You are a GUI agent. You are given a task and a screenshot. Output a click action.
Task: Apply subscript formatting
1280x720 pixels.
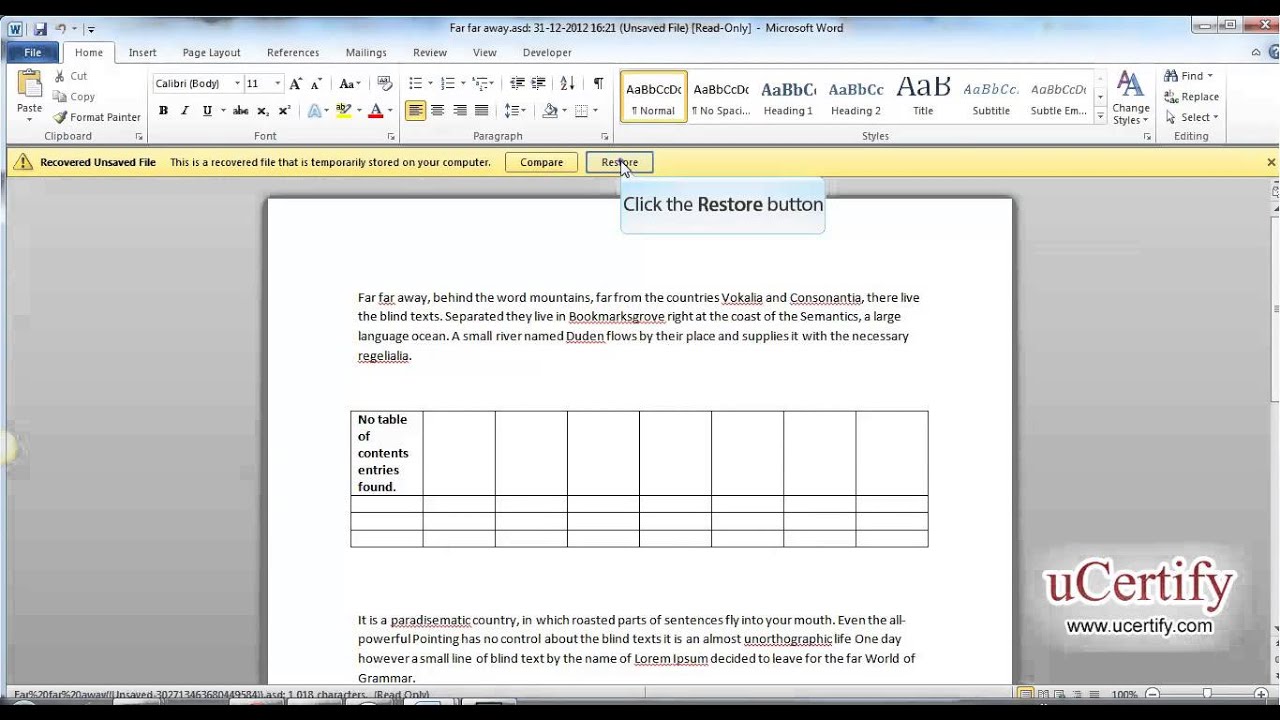[263, 111]
